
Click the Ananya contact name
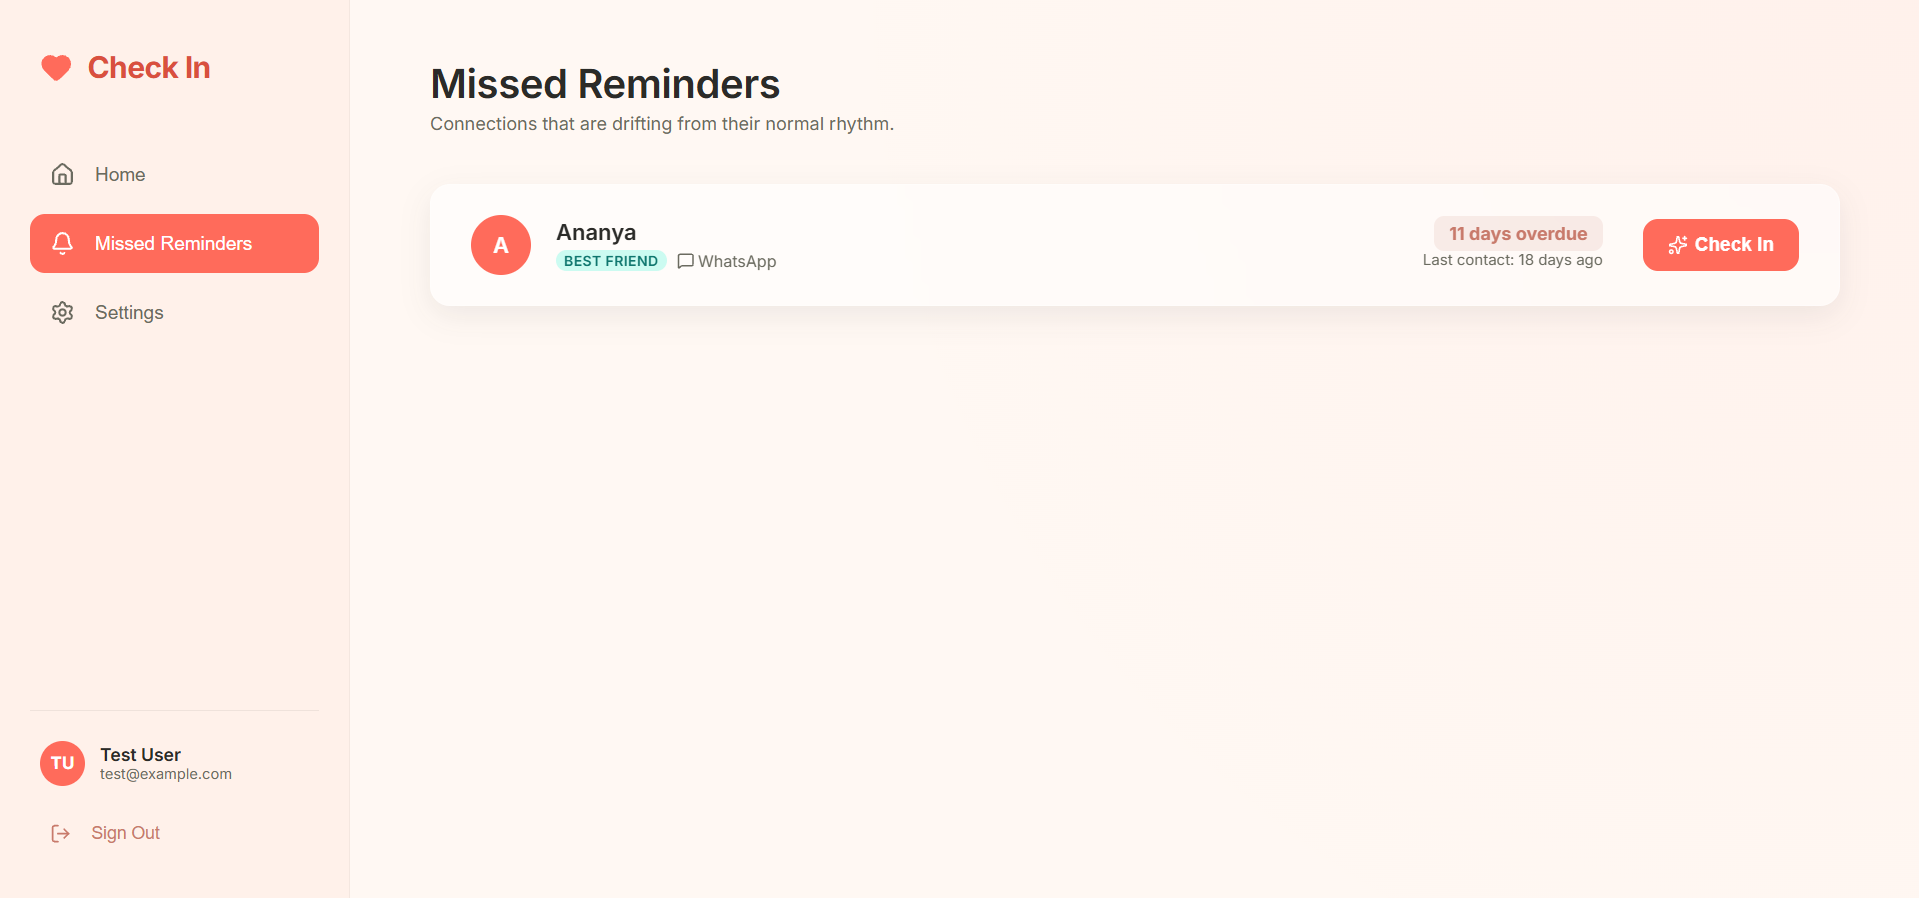point(596,232)
